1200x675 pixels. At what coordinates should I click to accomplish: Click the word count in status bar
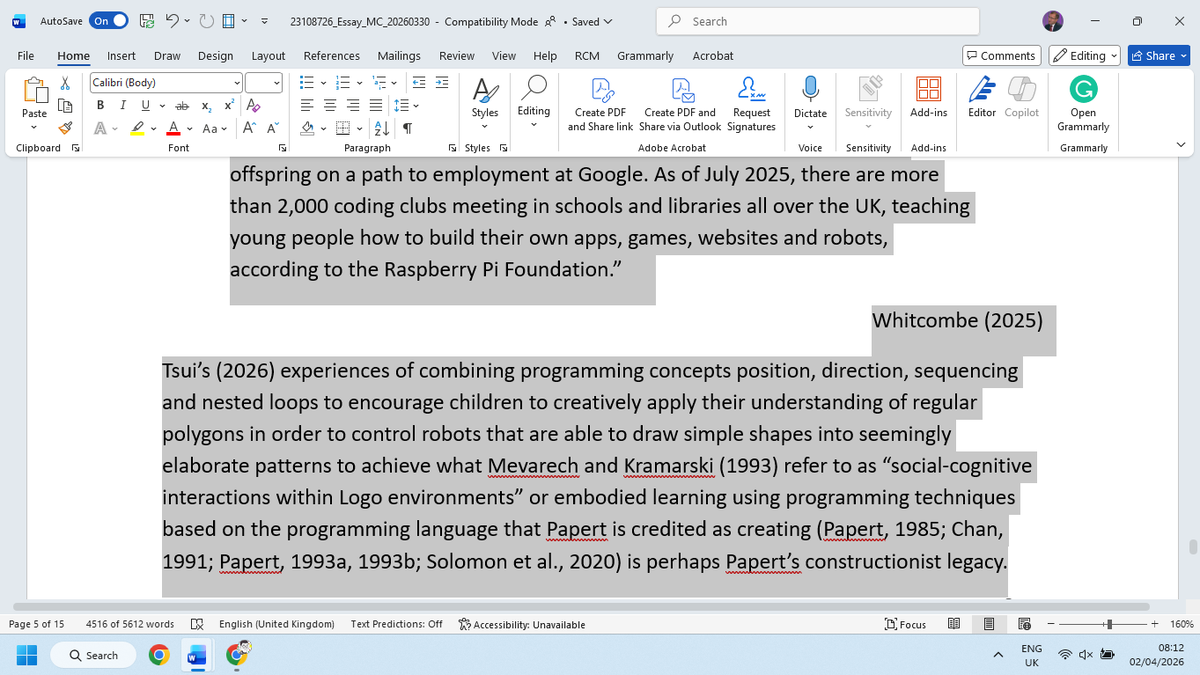pos(130,624)
